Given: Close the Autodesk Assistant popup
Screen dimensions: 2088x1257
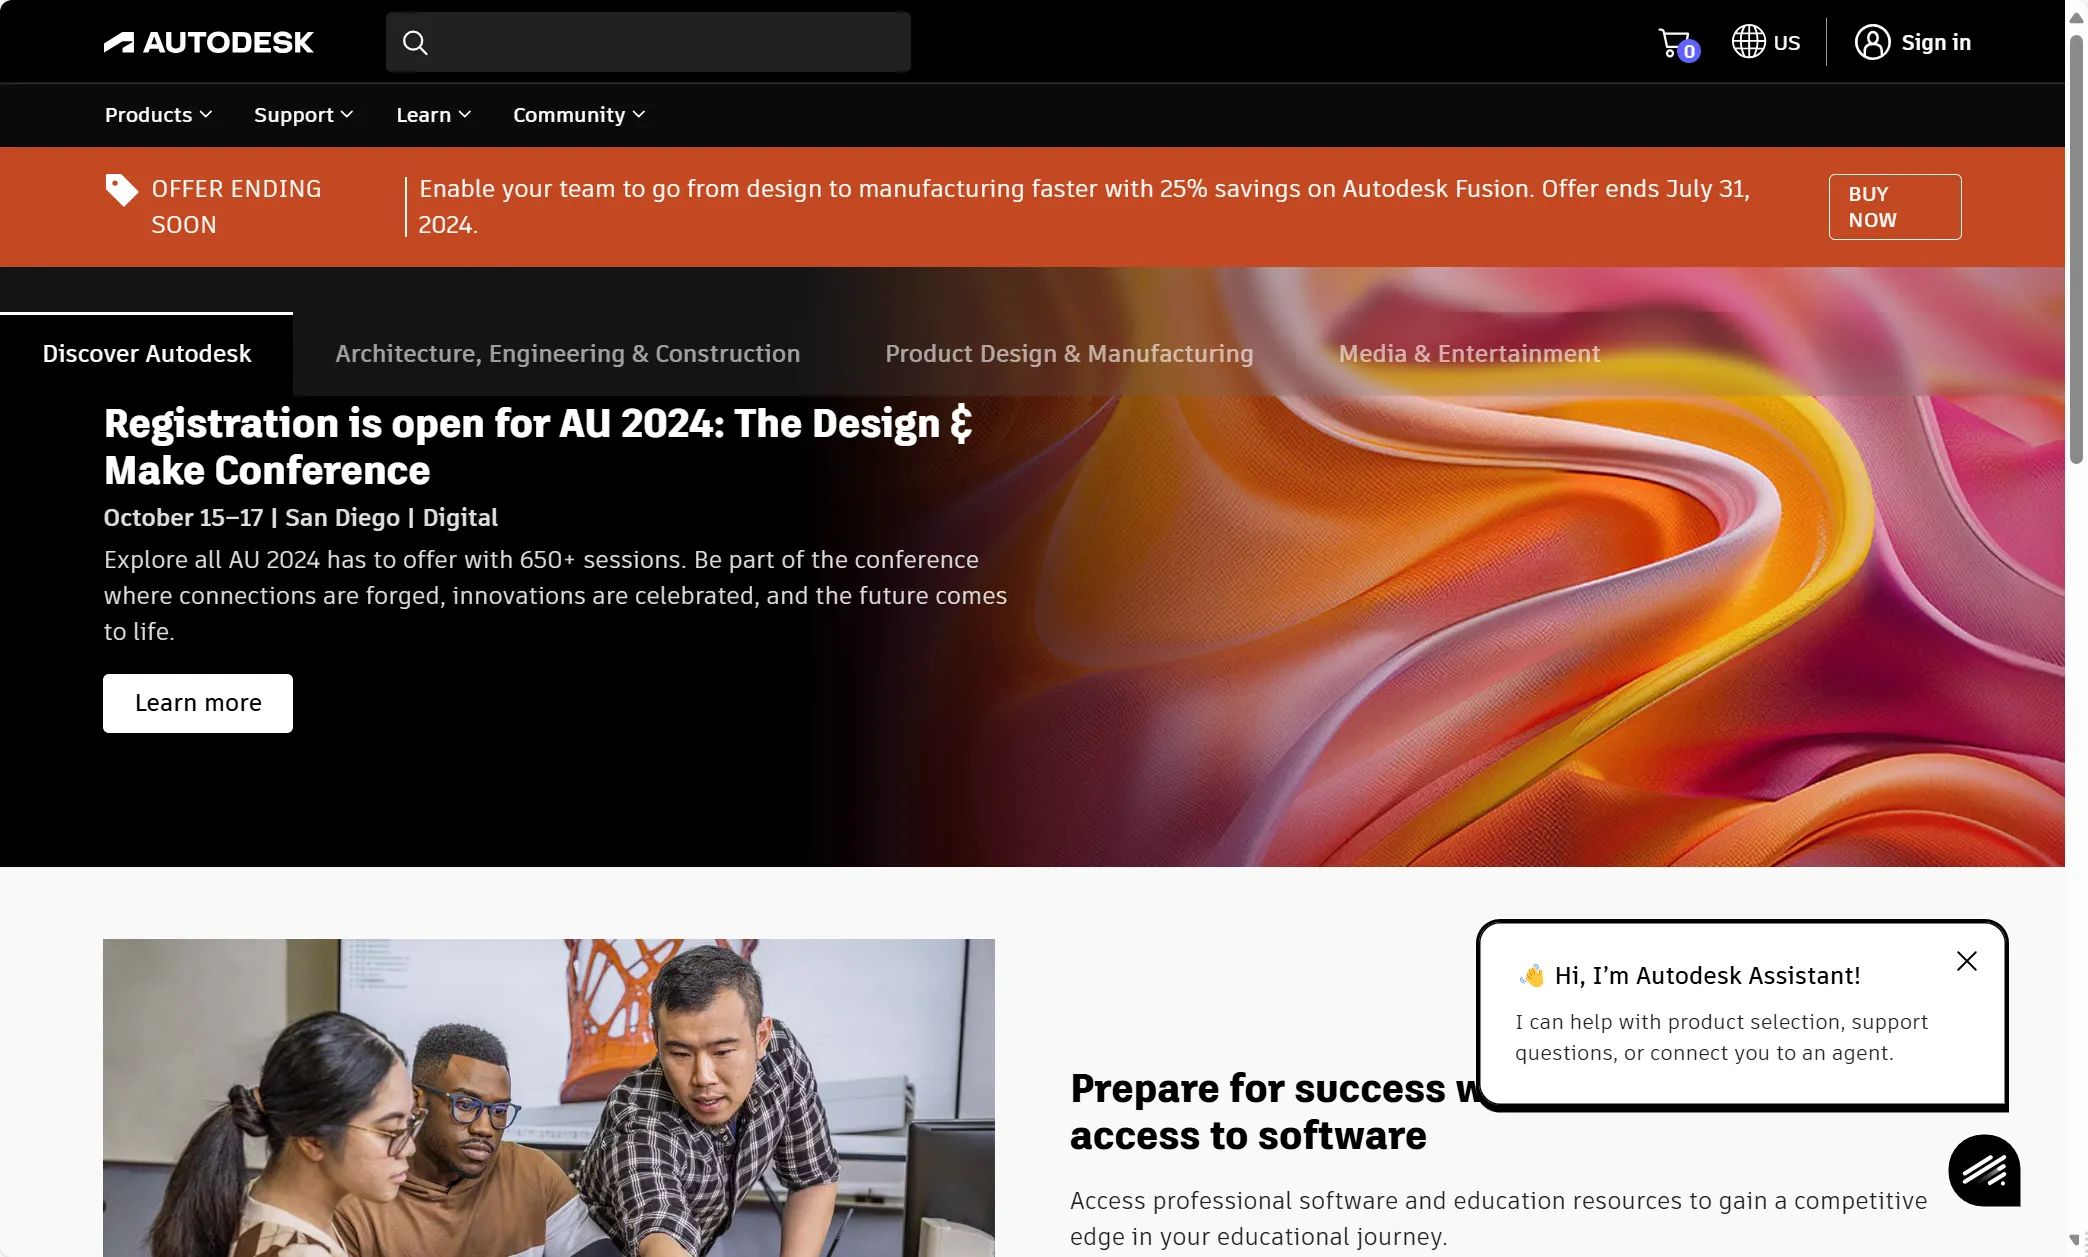Looking at the screenshot, I should click(1966, 961).
